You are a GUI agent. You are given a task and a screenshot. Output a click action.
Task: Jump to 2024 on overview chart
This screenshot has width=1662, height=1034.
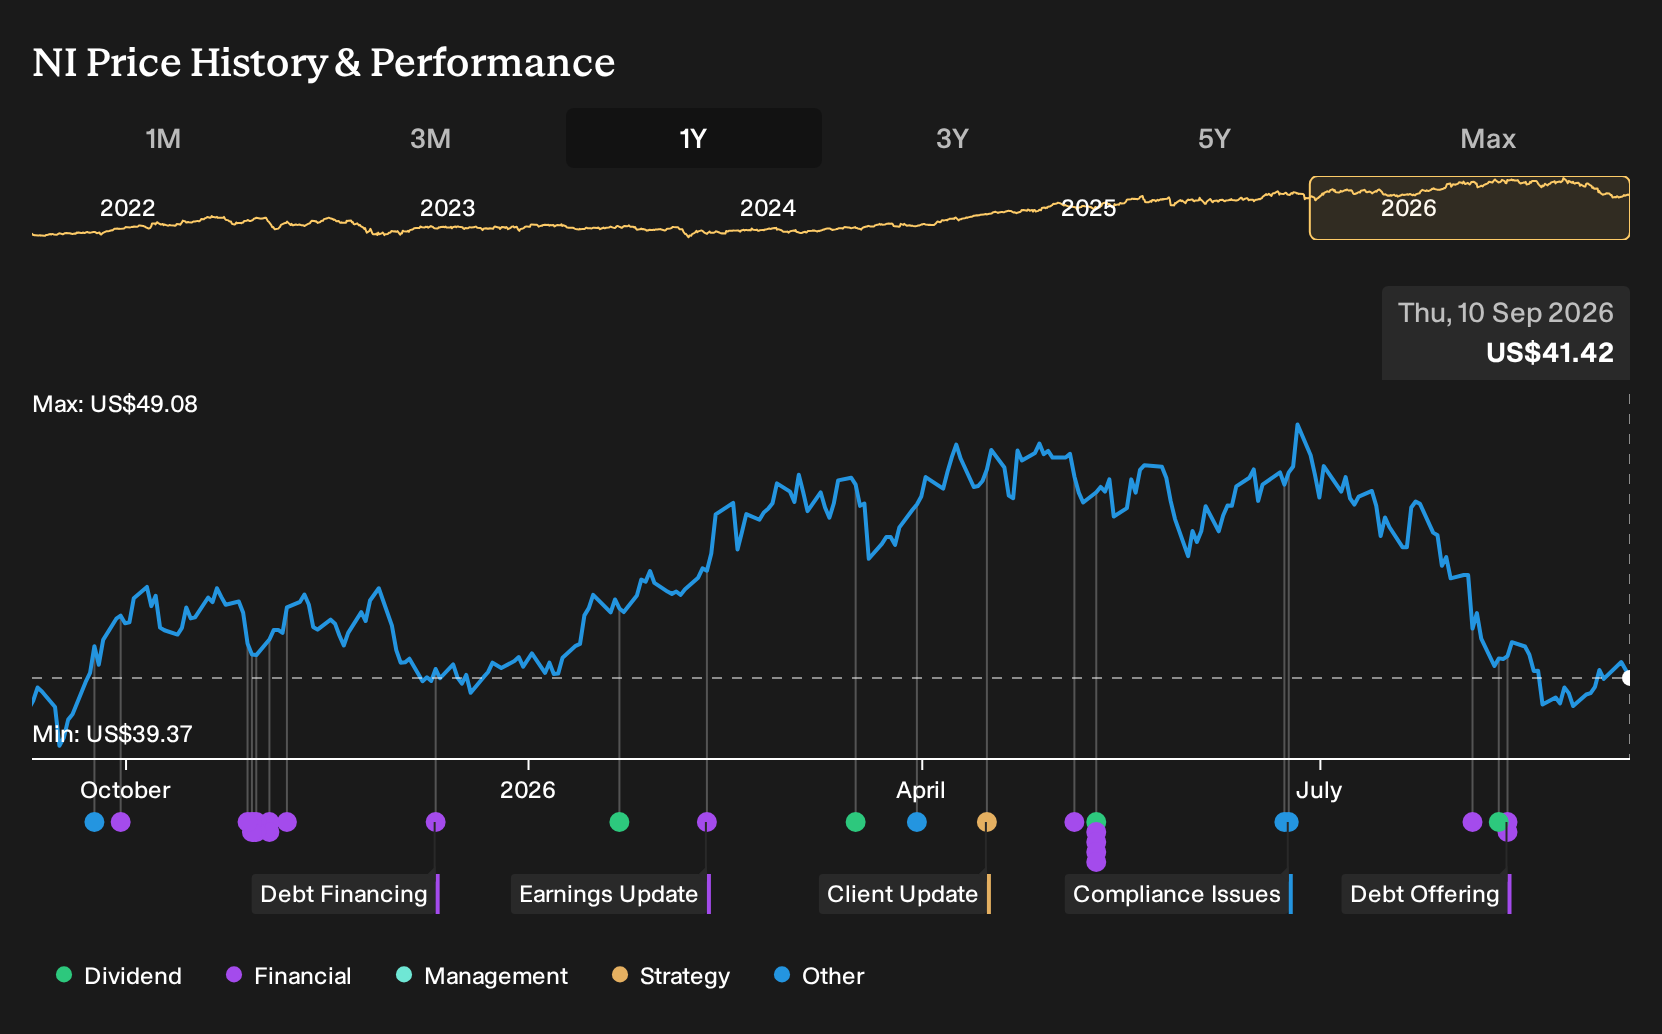tap(767, 208)
